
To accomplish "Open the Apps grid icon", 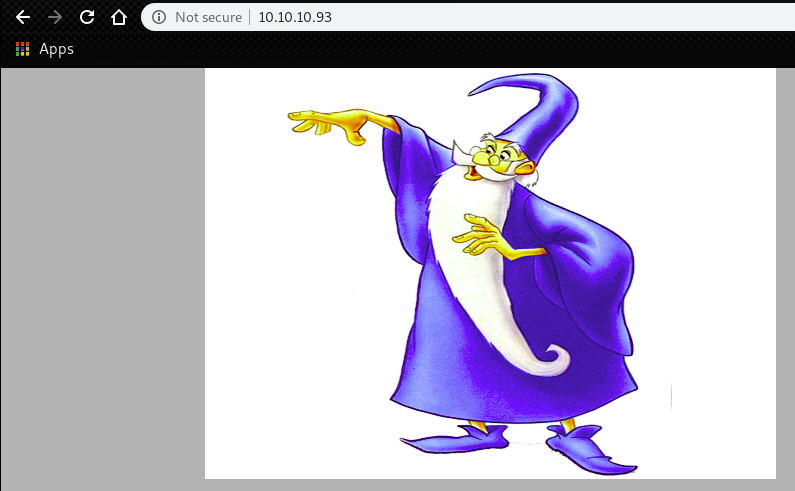I will click(x=22, y=49).
